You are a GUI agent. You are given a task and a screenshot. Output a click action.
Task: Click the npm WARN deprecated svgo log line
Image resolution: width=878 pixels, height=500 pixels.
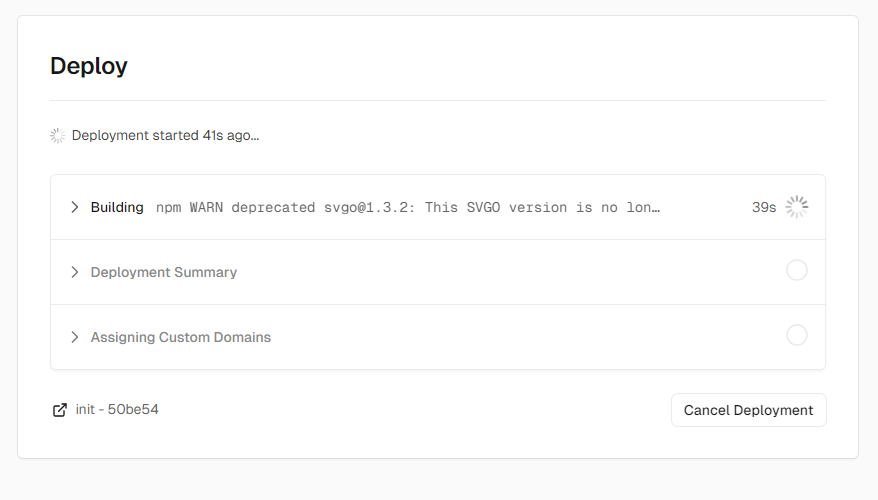408,208
